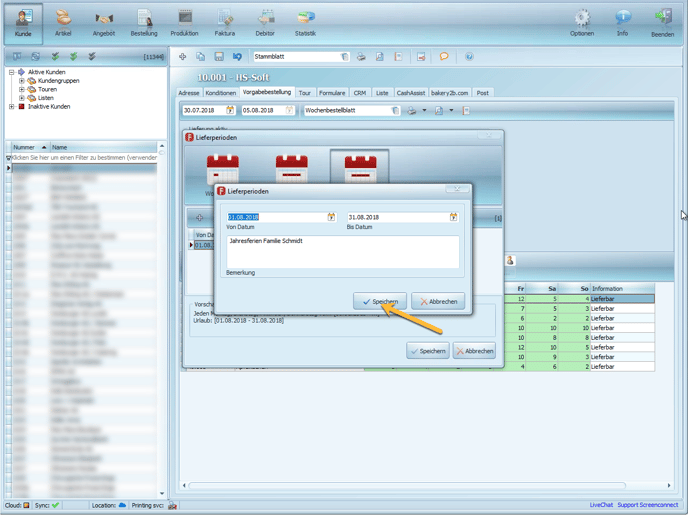Click the Bemerkung text field
Image resolution: width=688 pixels, height=515 pixels.
(343, 252)
